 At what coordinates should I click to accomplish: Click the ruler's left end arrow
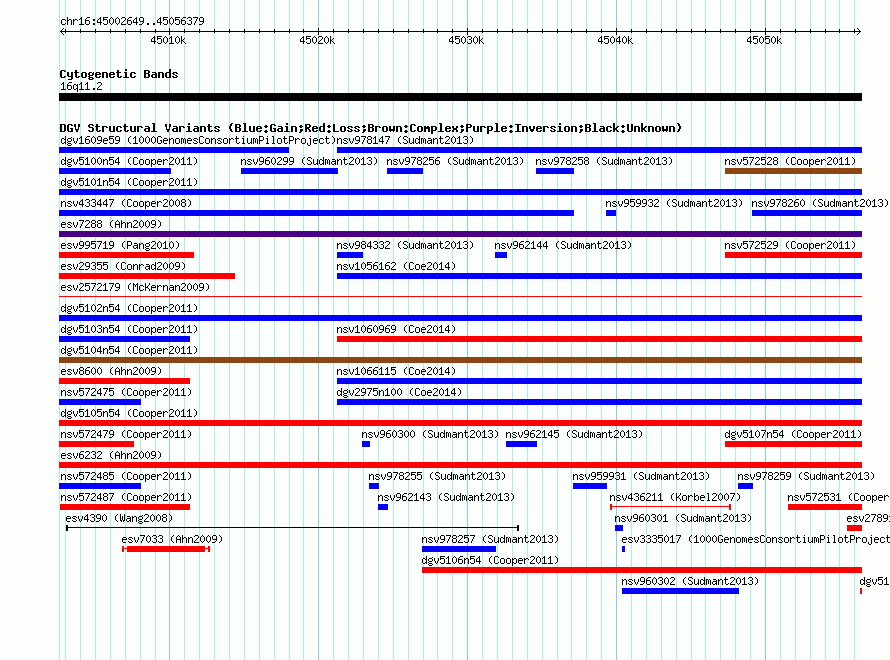pyautogui.click(x=62, y=32)
